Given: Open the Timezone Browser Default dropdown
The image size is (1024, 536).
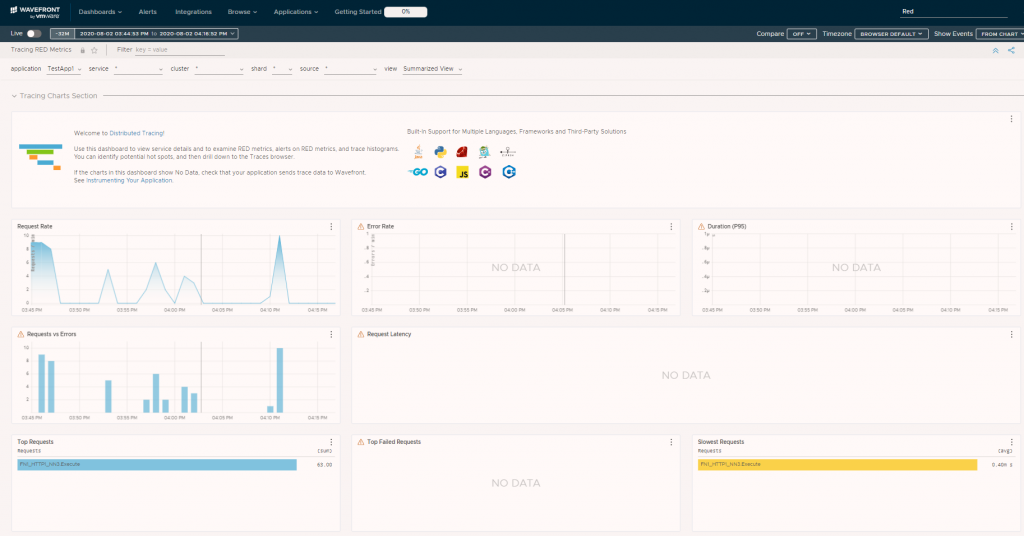Looking at the screenshot, I should point(891,34).
